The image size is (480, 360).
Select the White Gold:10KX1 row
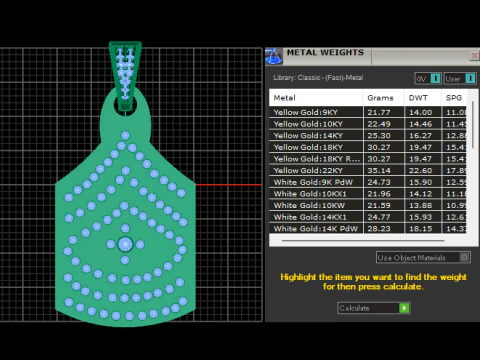(368, 194)
